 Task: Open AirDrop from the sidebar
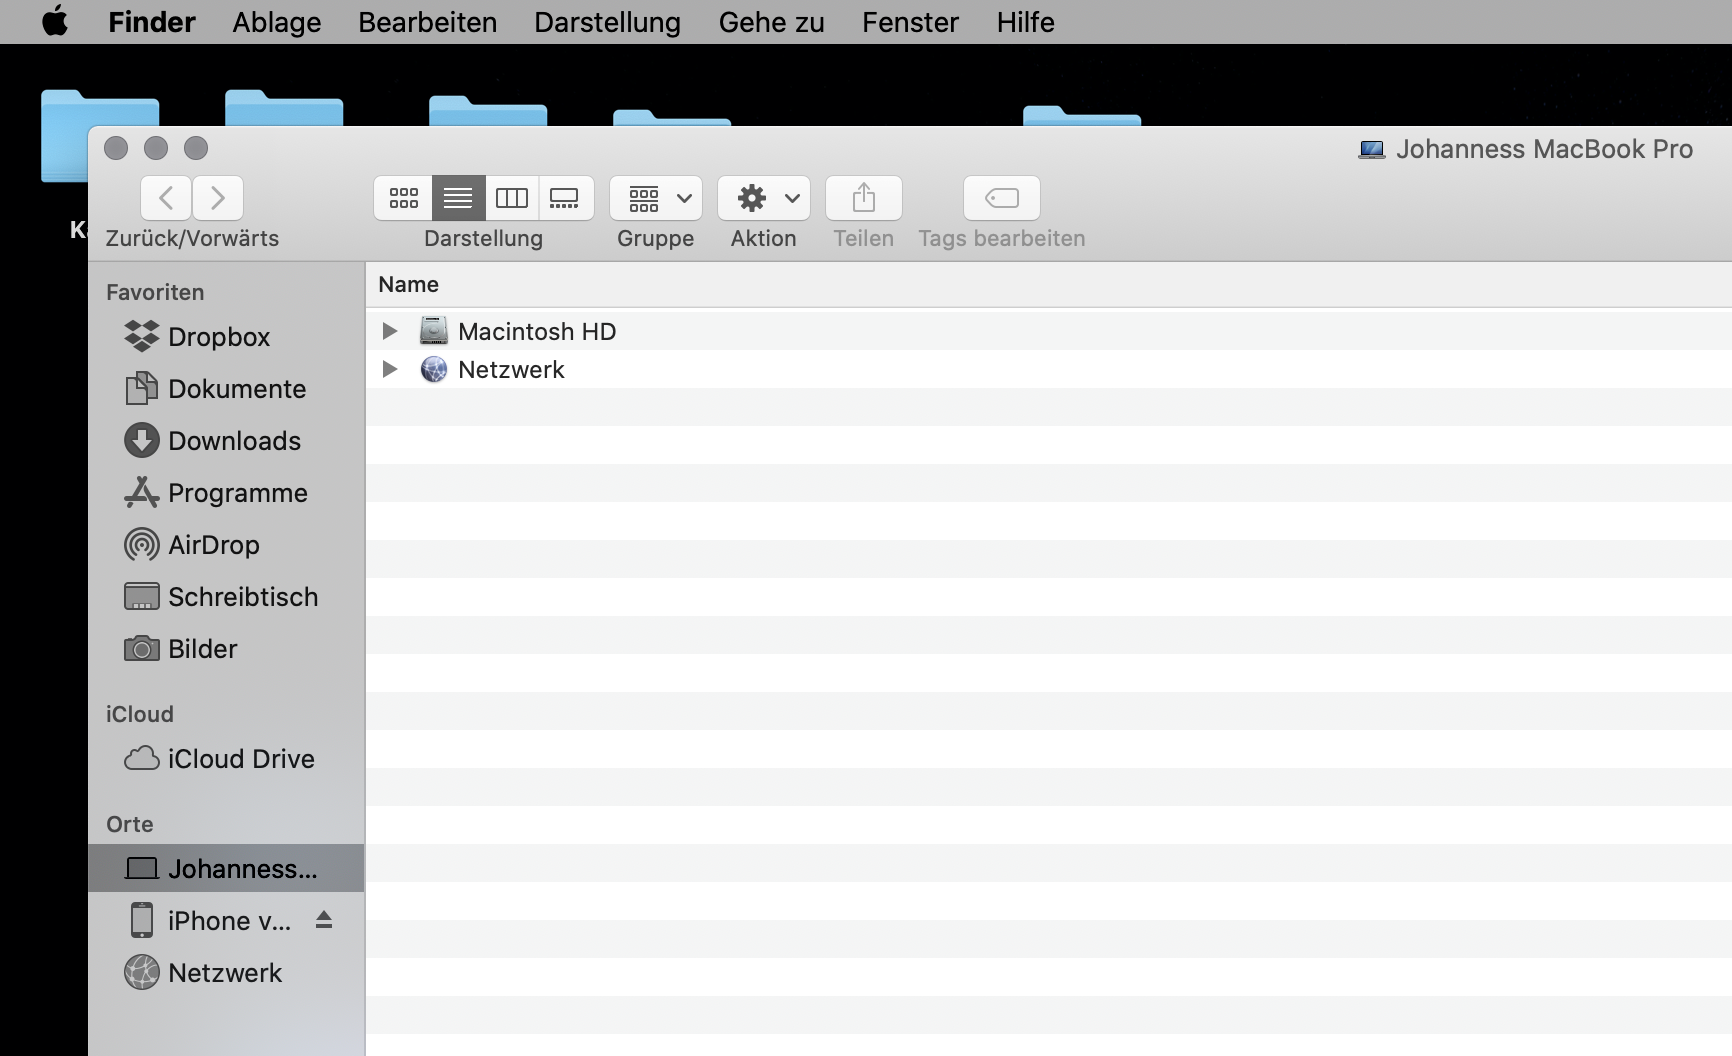click(x=212, y=545)
